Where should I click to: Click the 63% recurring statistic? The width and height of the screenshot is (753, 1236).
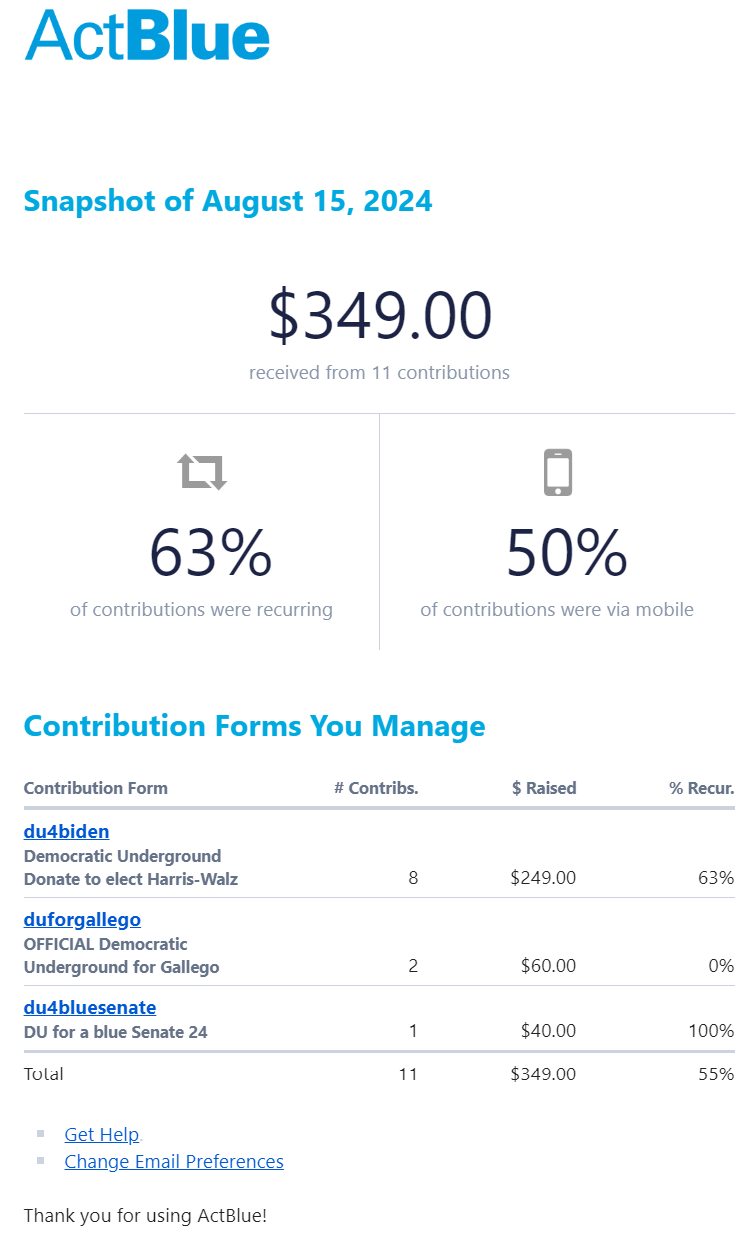tap(210, 553)
